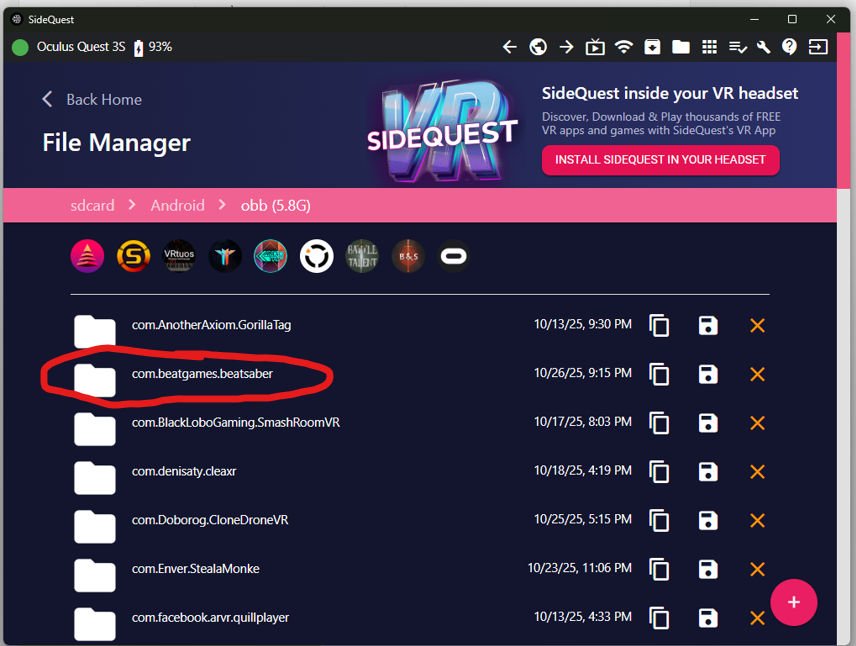856x646 pixels.
Task: Click the back arrow in the top toolbar
Action: click(509, 47)
